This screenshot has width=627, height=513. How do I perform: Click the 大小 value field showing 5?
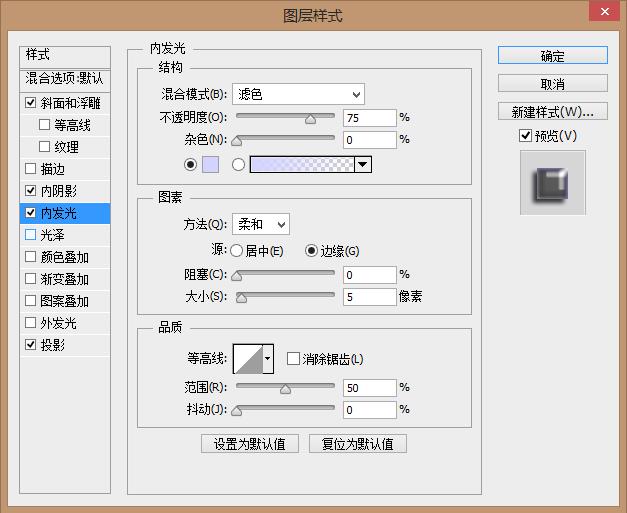[369, 297]
